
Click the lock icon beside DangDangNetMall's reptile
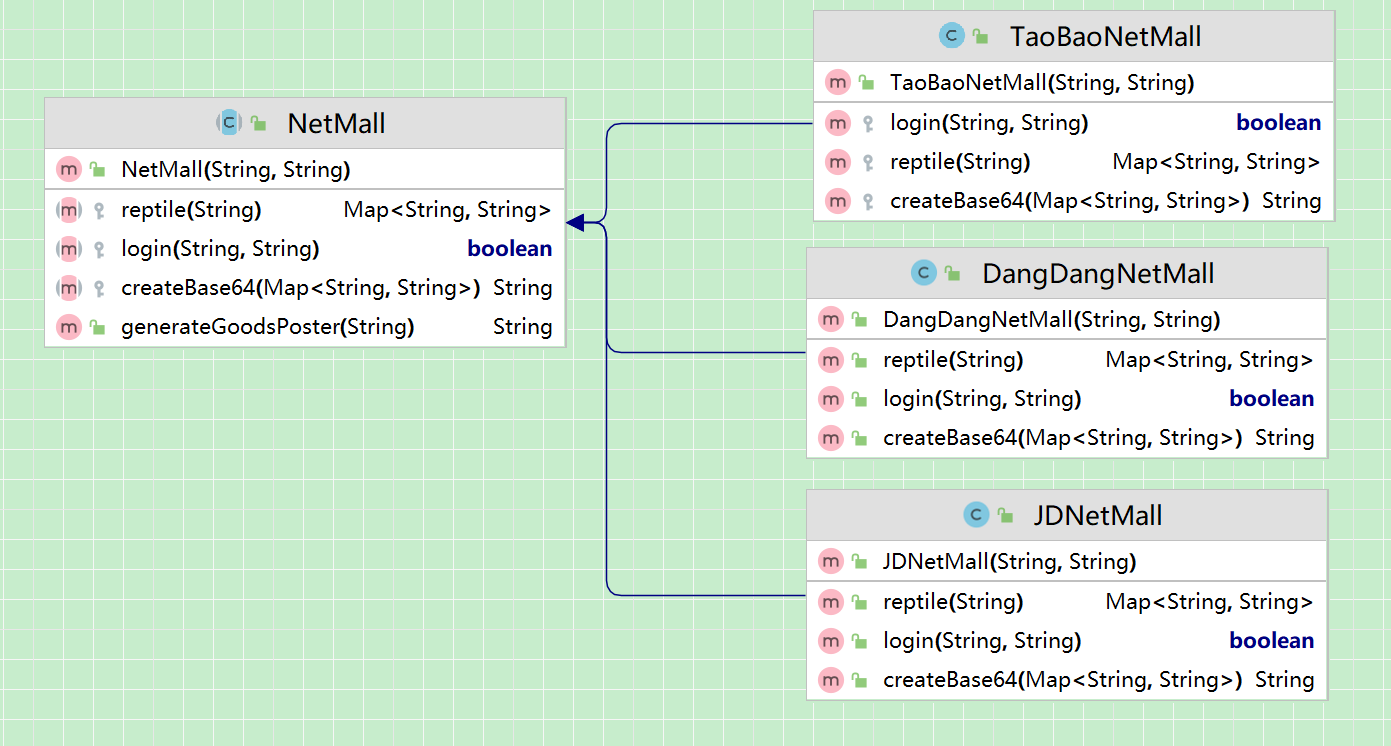pos(860,360)
